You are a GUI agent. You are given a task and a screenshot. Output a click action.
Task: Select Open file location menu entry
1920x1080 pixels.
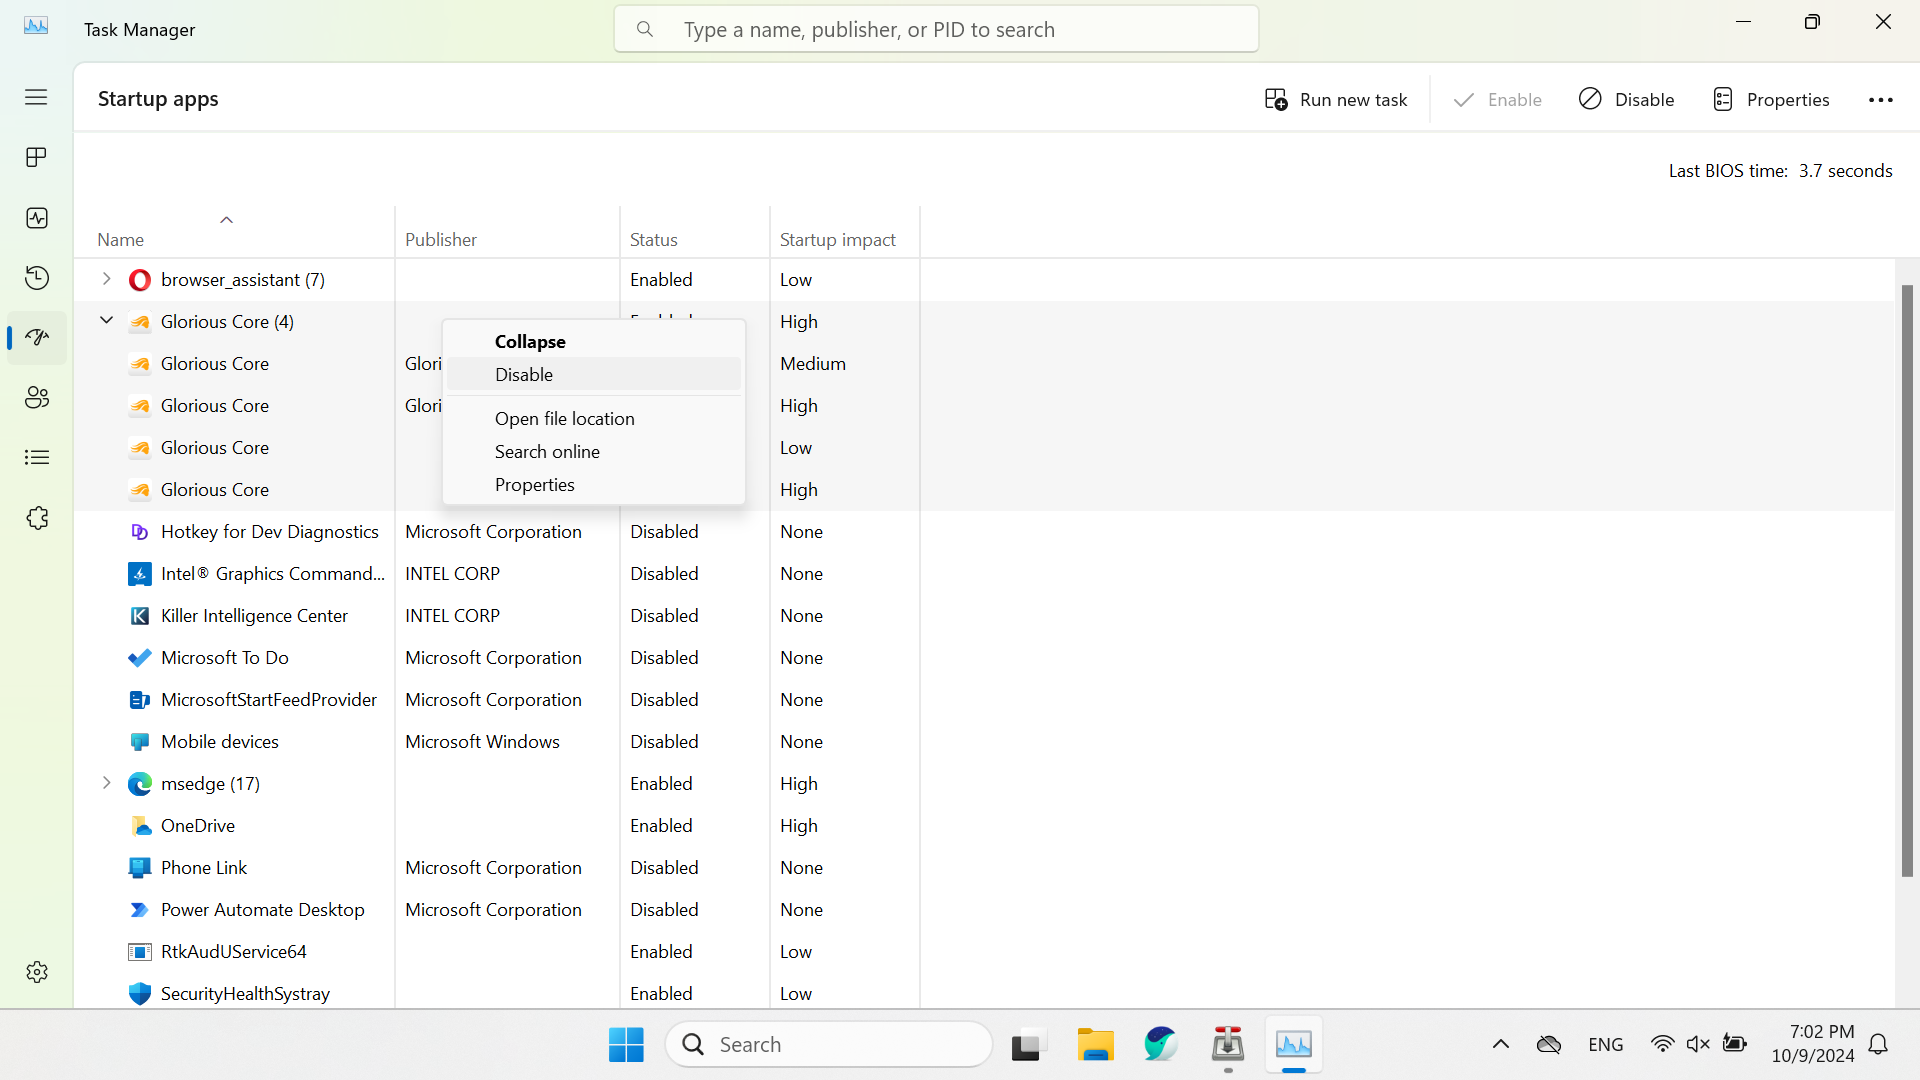[564, 418]
